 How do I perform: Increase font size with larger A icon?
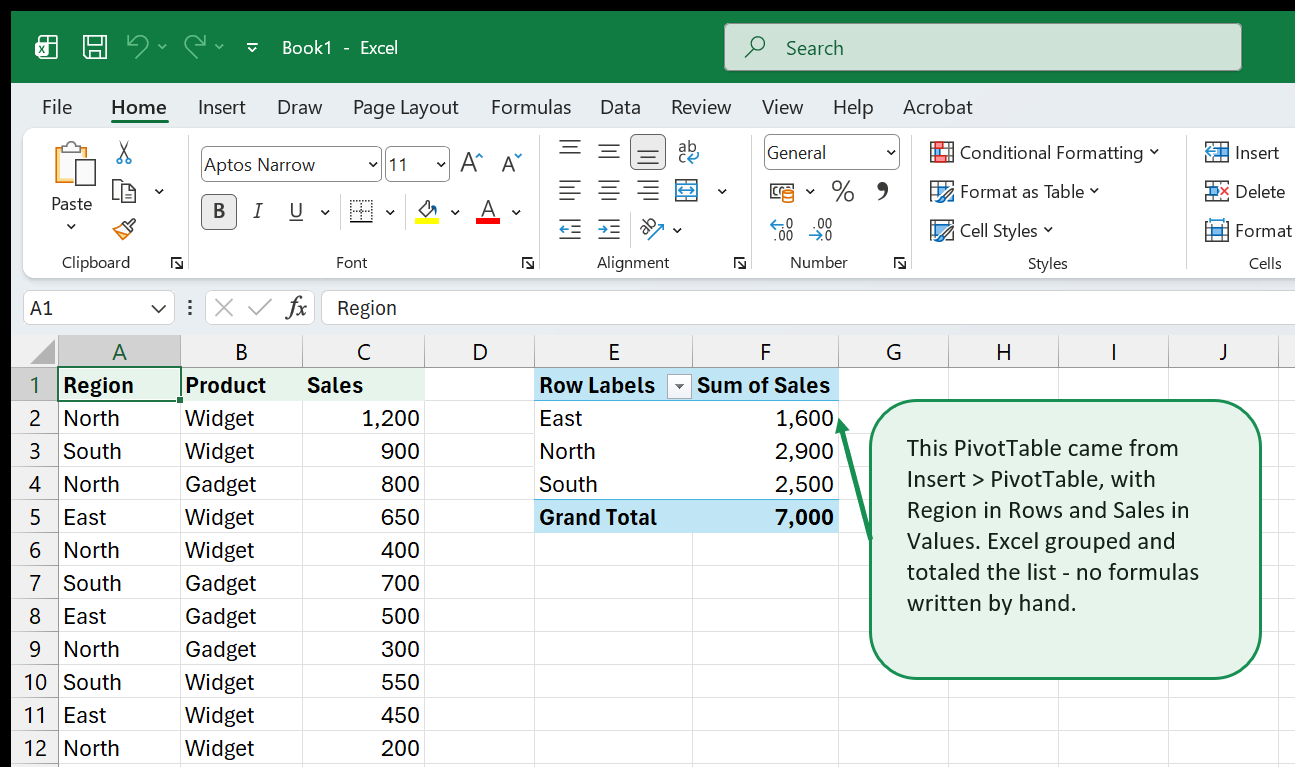[x=472, y=164]
